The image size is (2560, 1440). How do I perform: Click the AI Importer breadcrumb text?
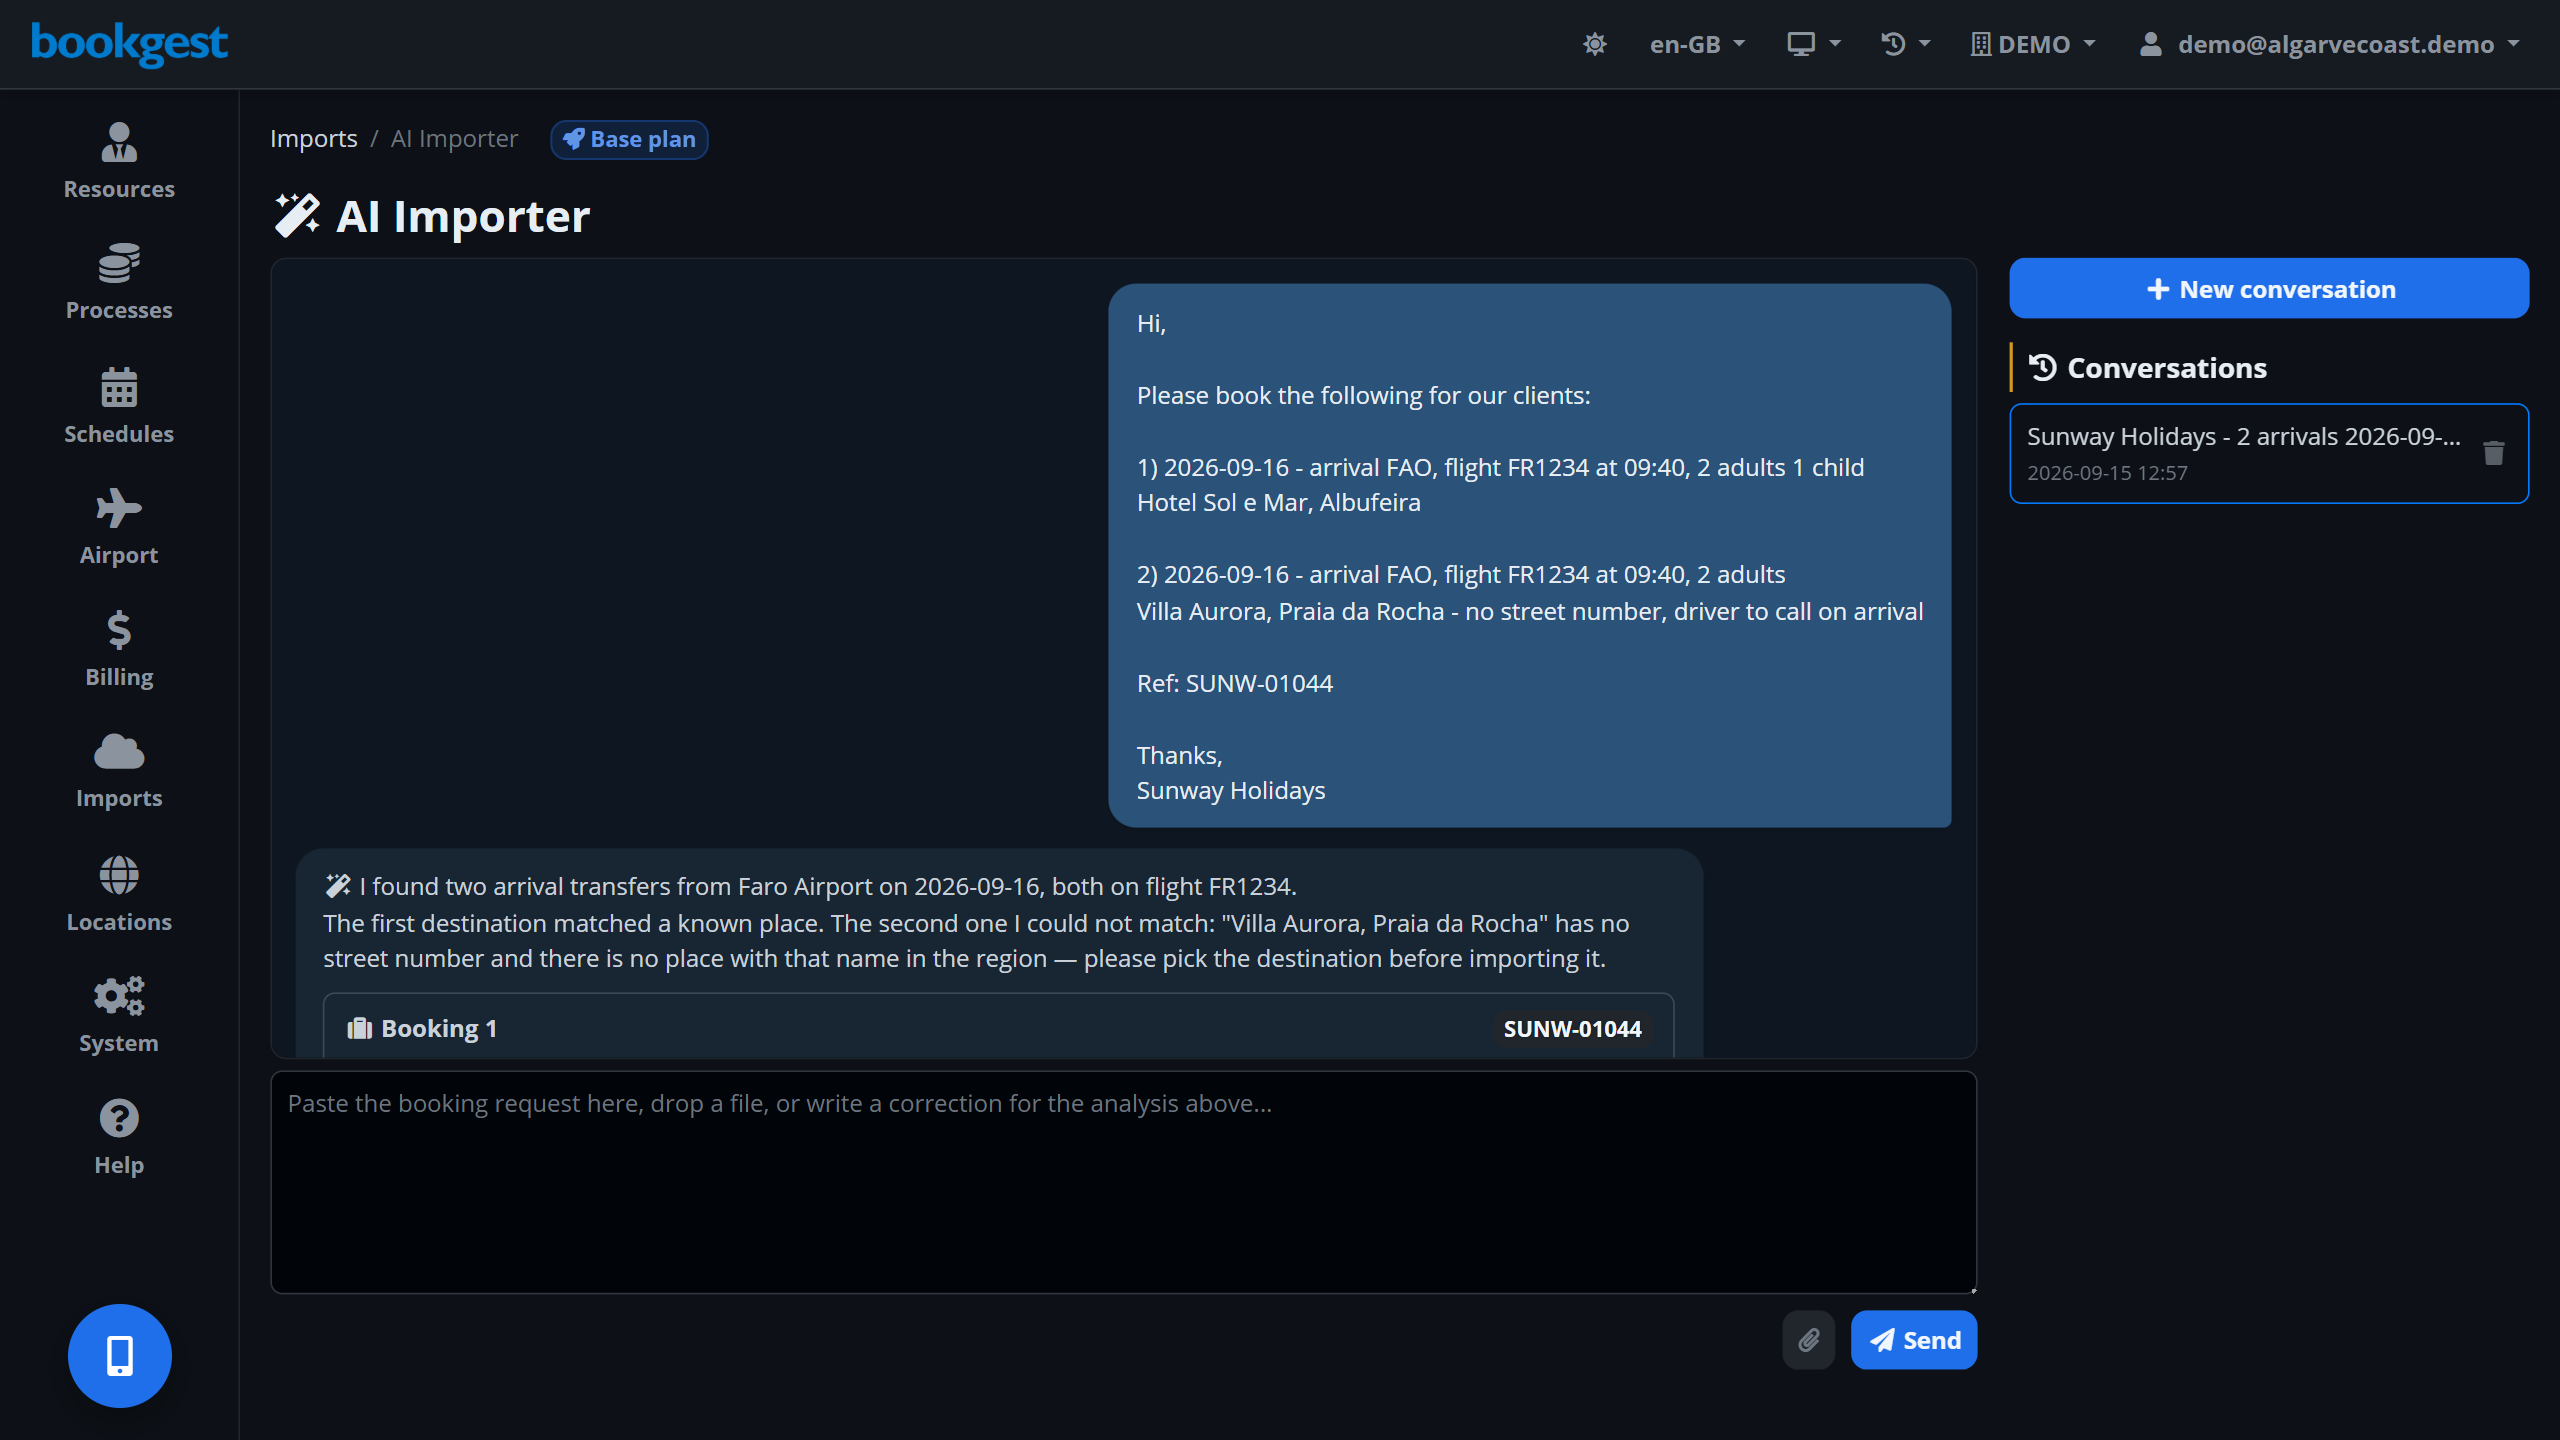pyautogui.click(x=454, y=139)
